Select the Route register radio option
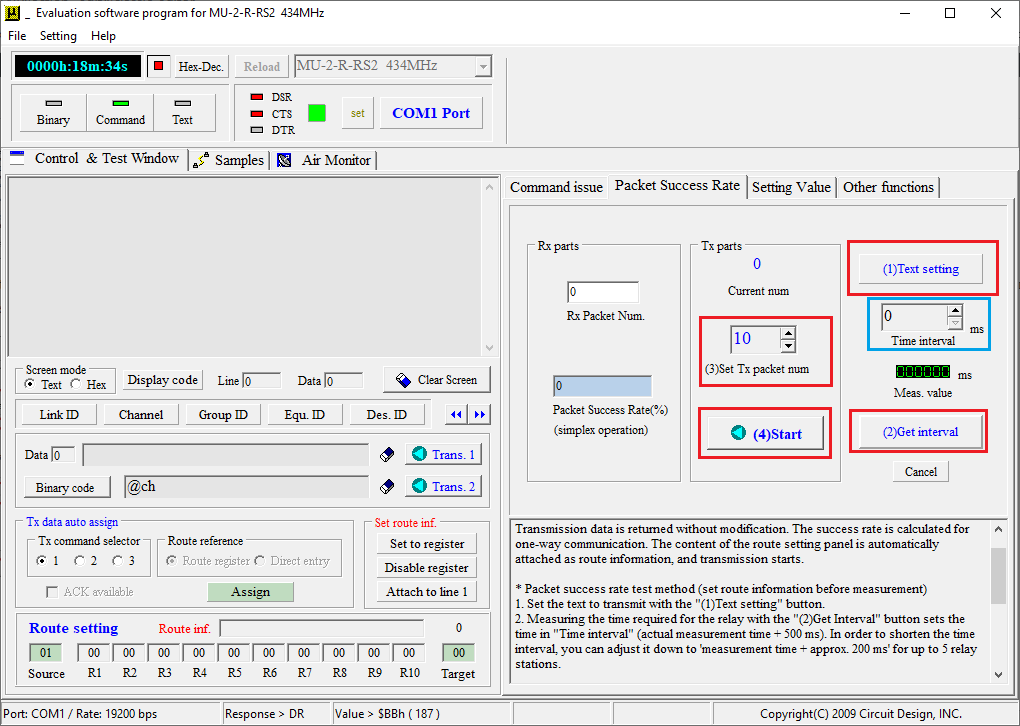 point(172,560)
